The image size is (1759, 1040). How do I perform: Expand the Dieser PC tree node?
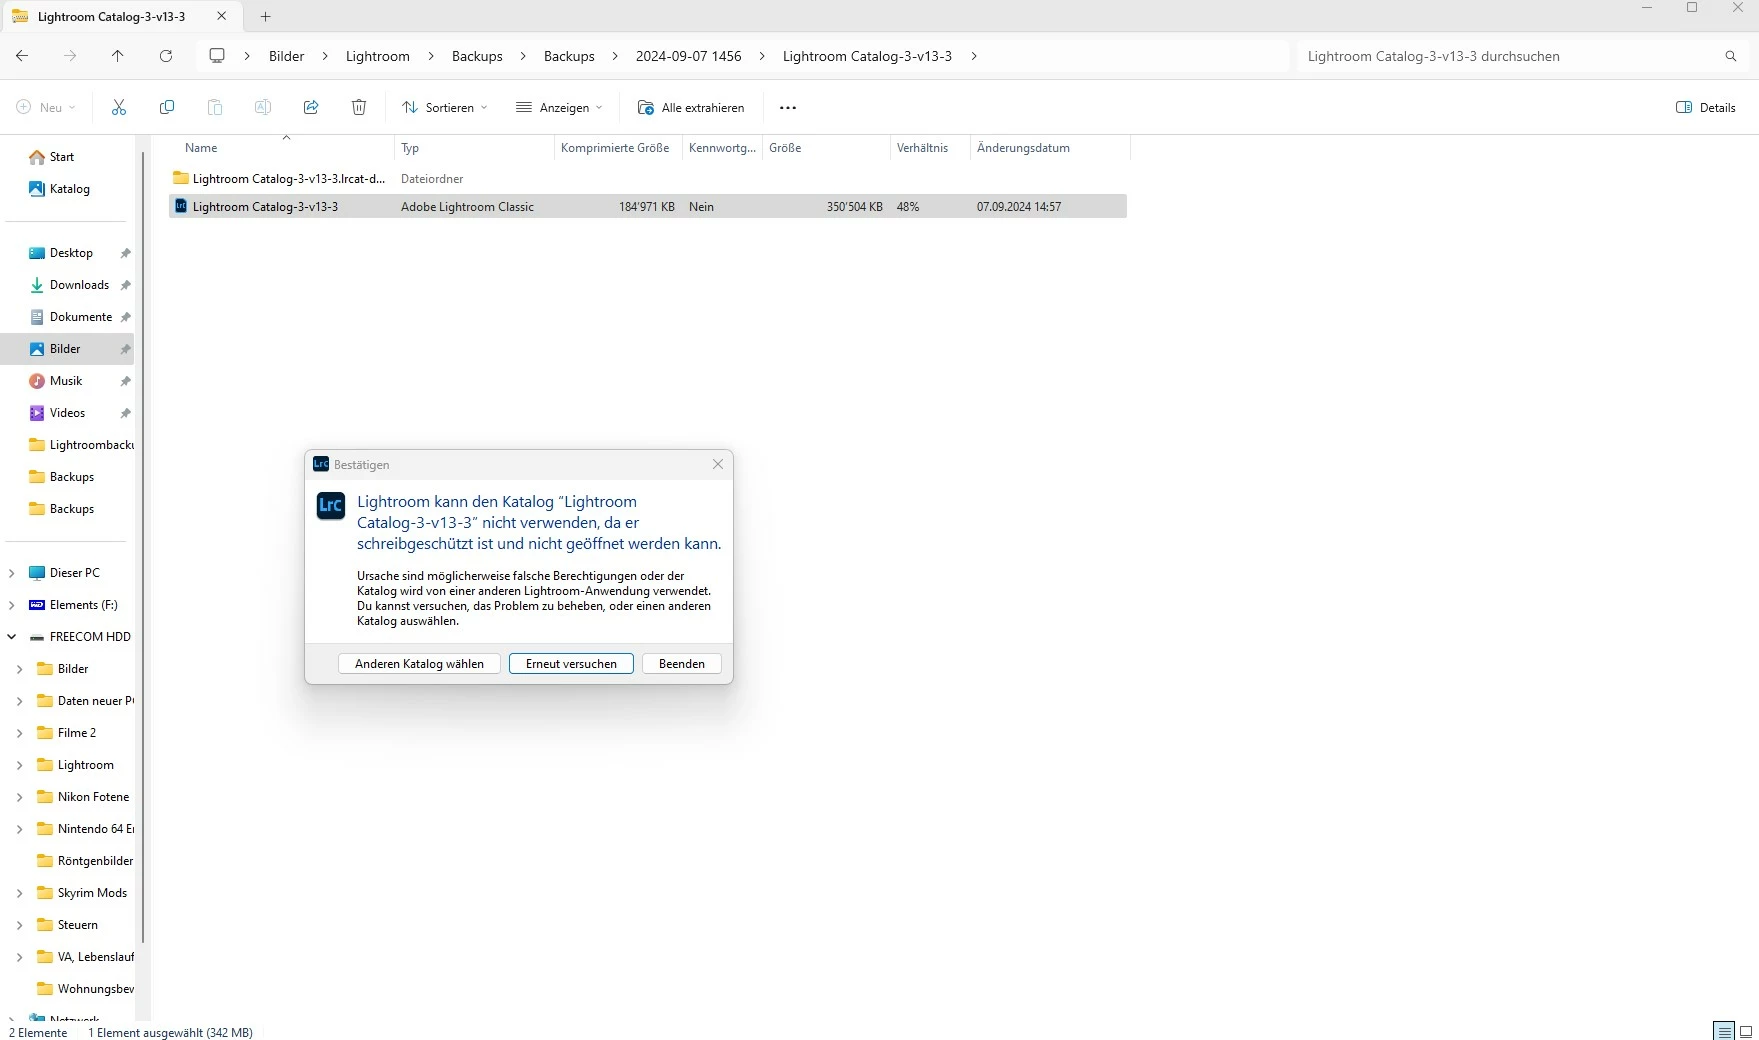click(x=11, y=573)
